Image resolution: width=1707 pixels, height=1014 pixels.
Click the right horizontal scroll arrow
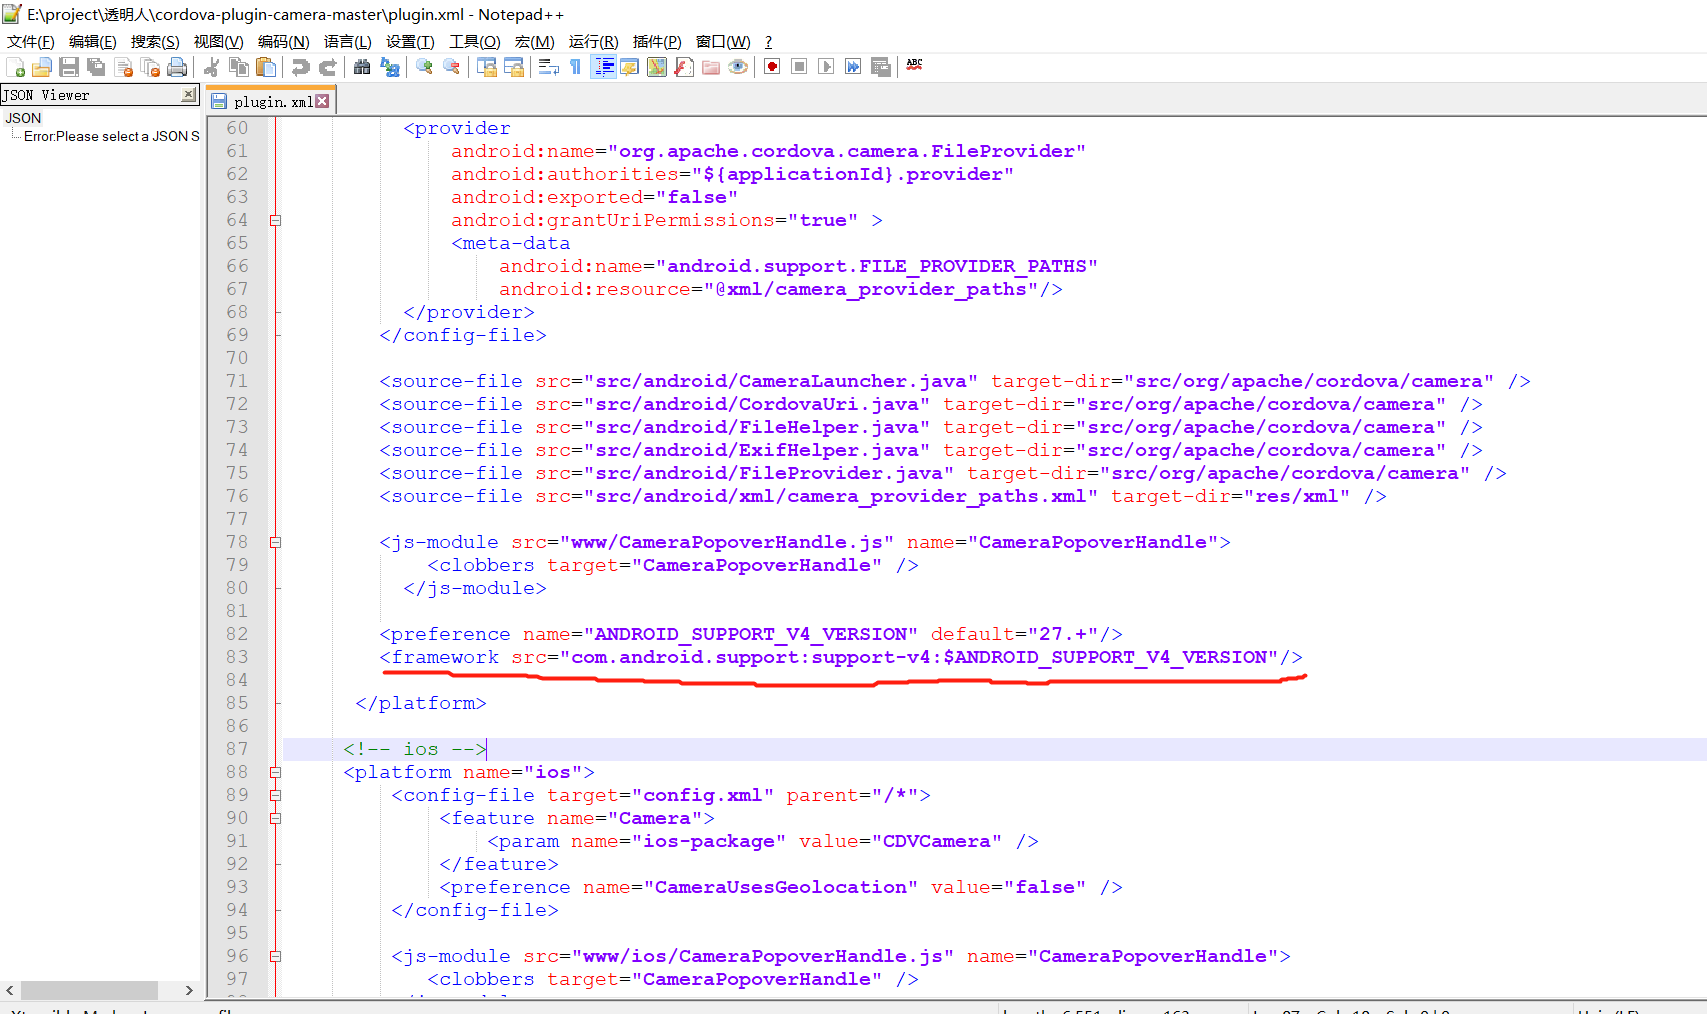pyautogui.click(x=188, y=990)
